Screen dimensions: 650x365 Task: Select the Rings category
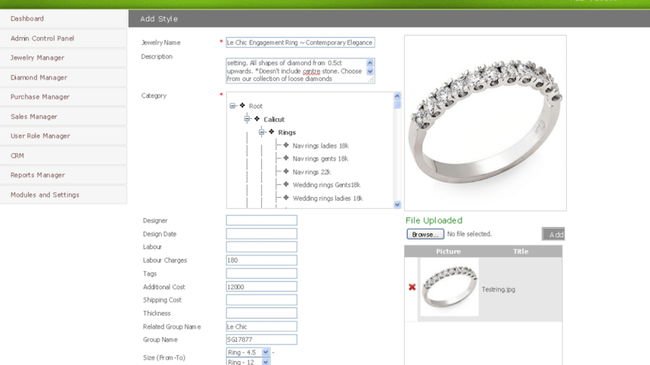287,133
